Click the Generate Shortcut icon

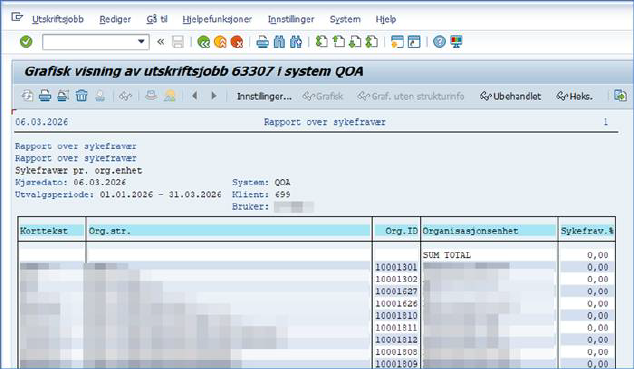tap(414, 42)
